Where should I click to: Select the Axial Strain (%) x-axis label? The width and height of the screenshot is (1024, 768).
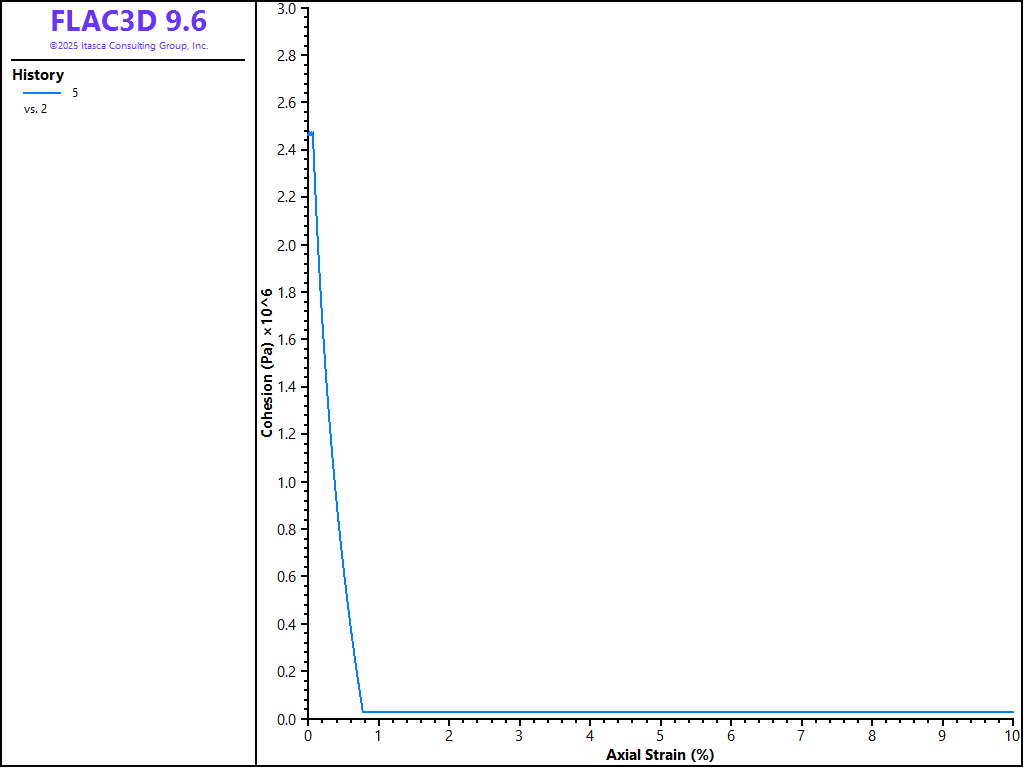(x=660, y=754)
